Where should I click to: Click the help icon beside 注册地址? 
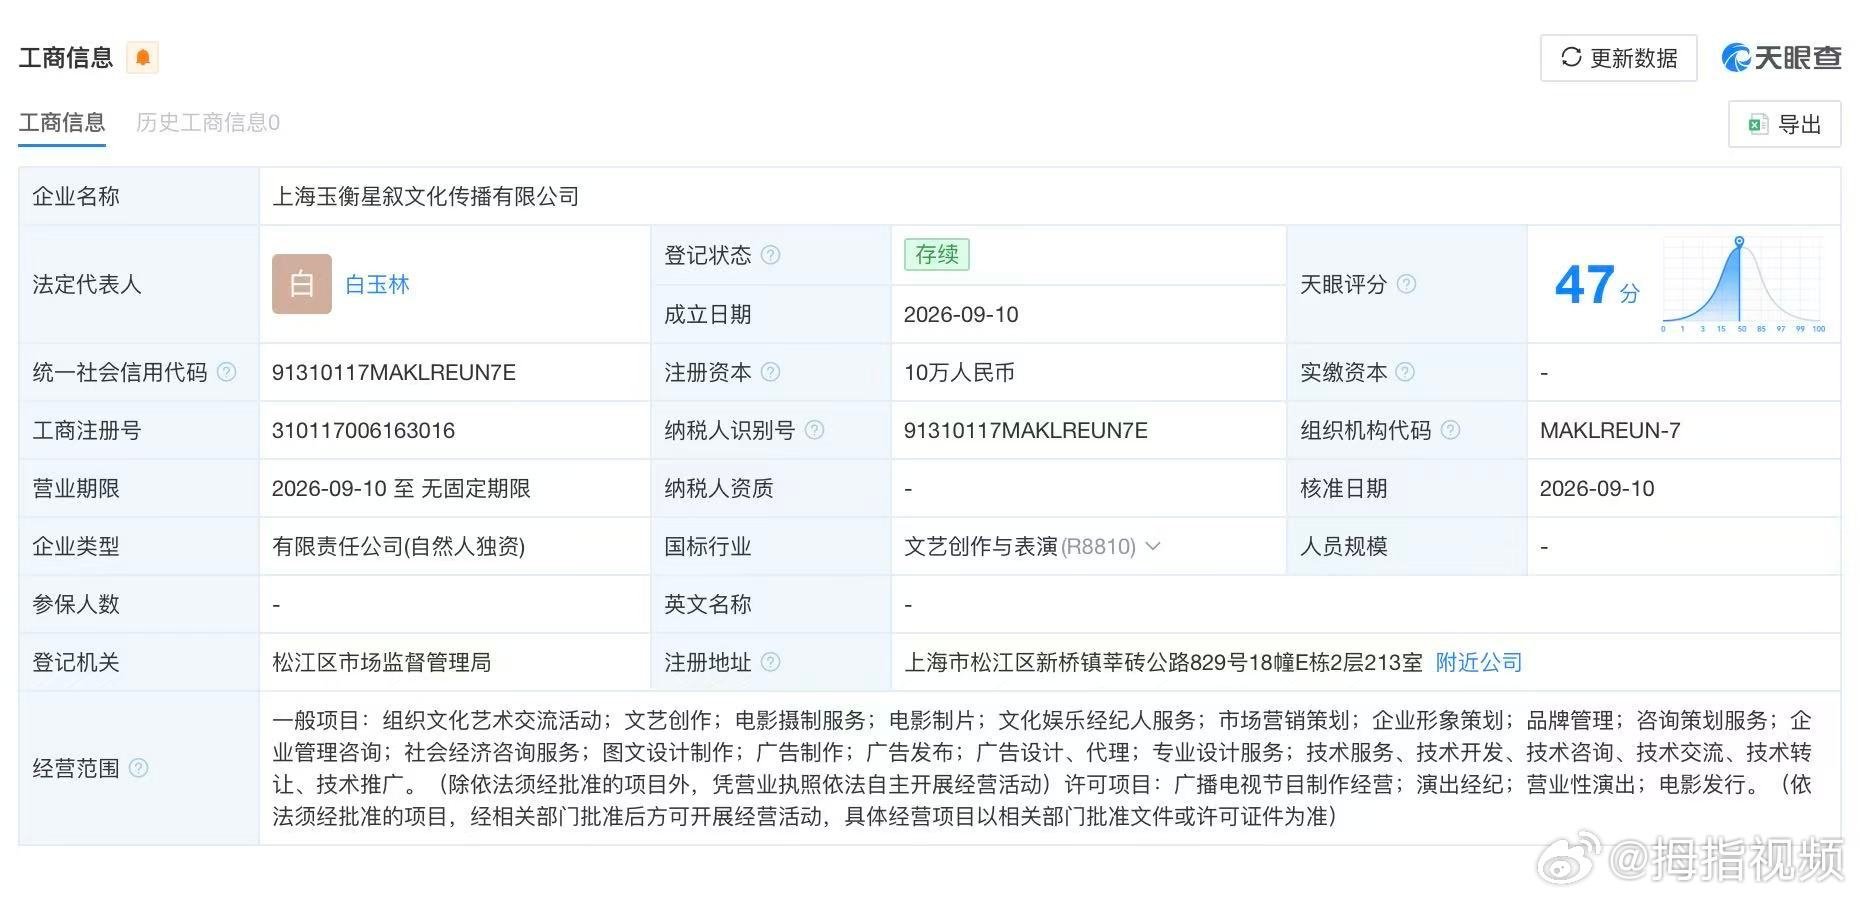click(x=770, y=662)
